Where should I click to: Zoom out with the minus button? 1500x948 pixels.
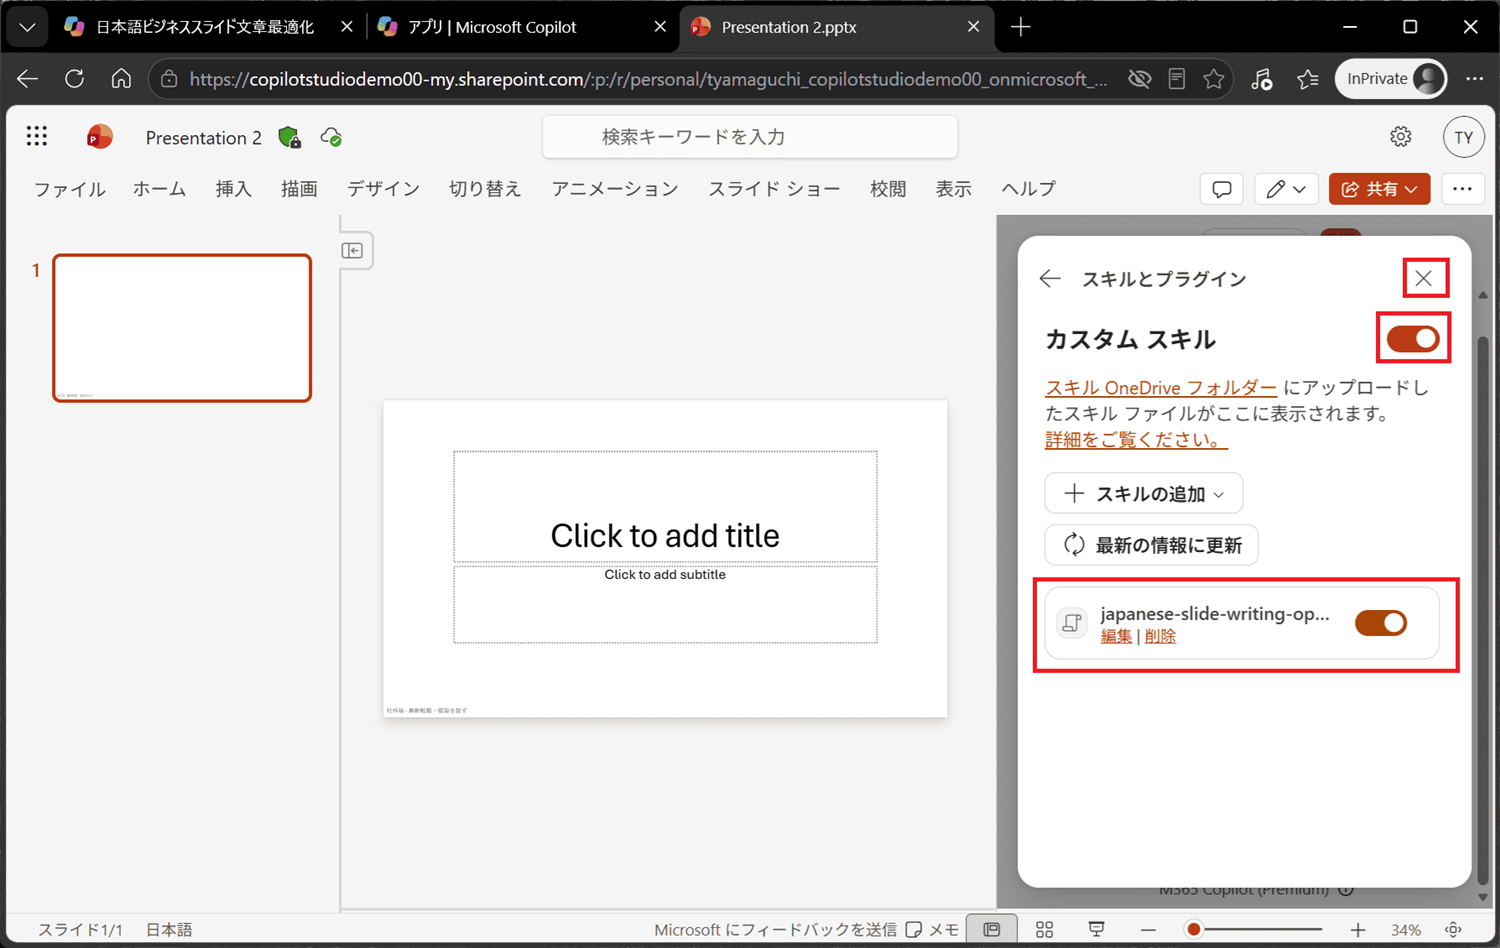[1148, 930]
